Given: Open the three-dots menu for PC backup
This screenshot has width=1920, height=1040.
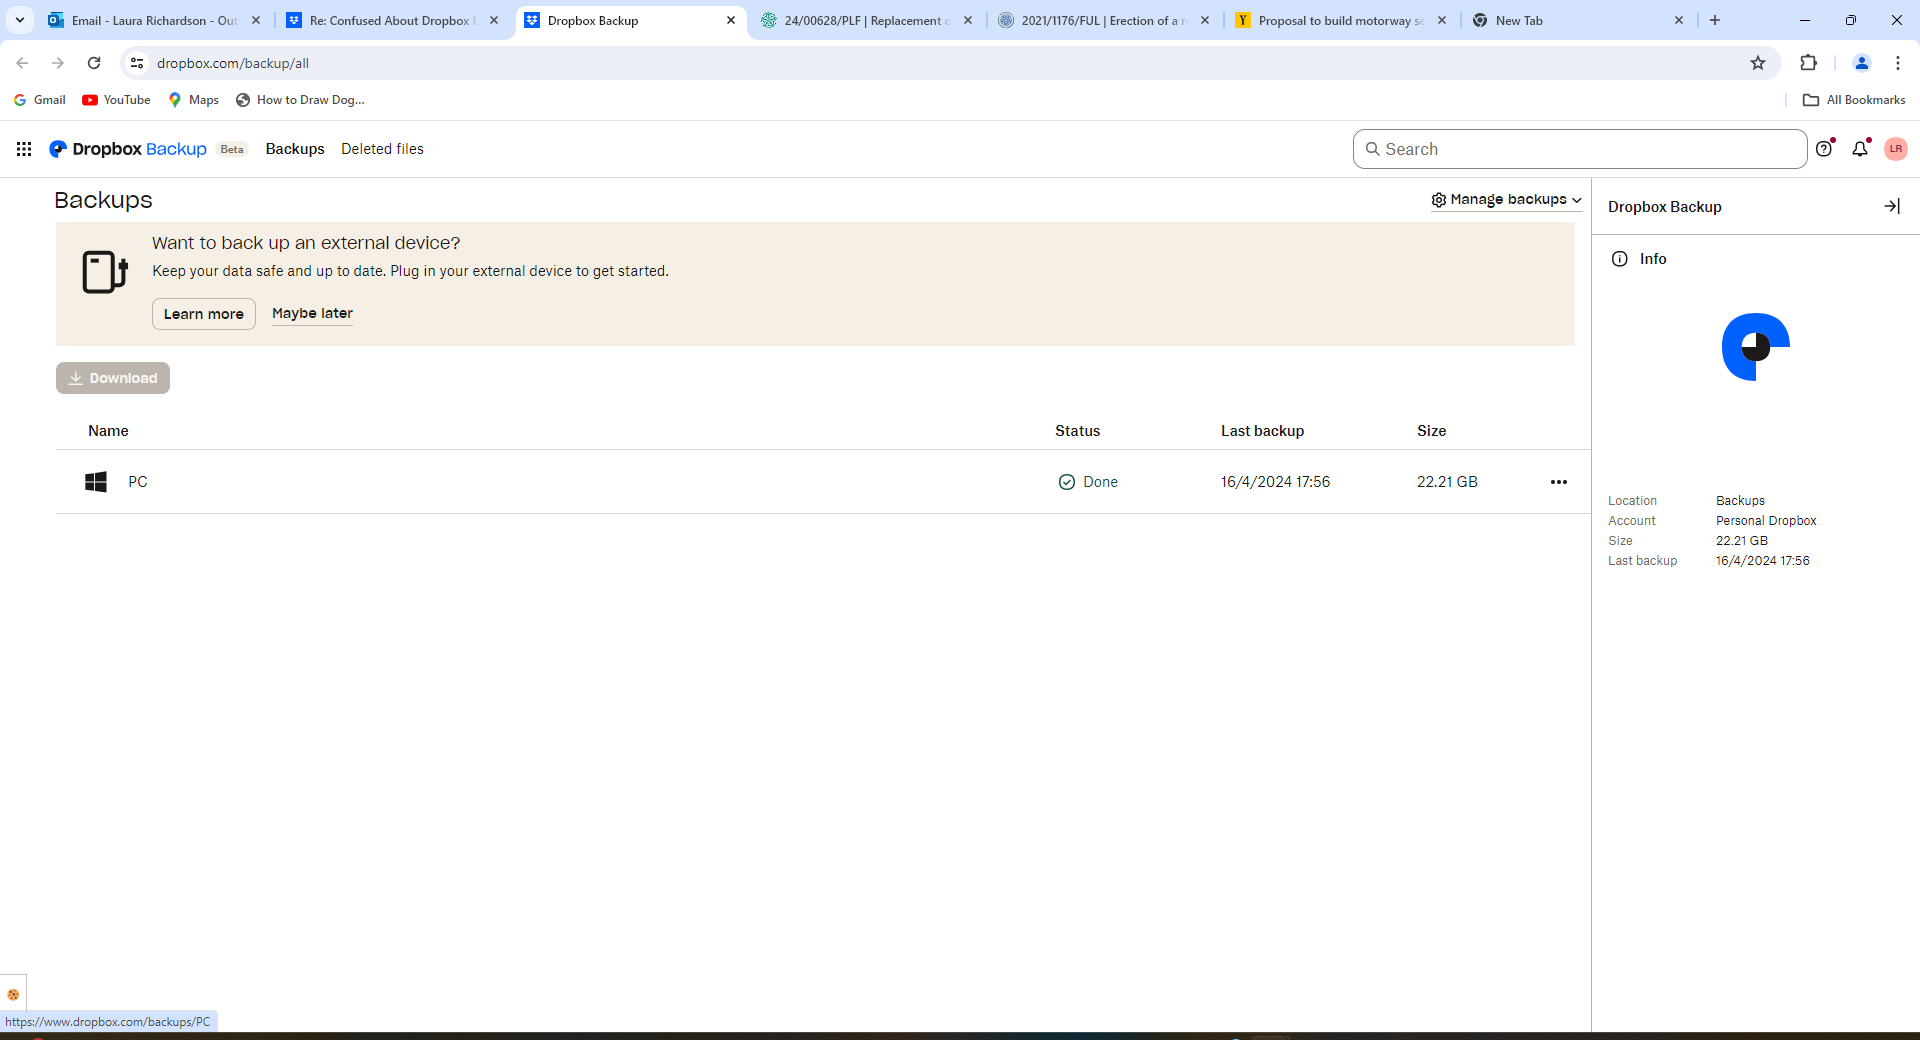Looking at the screenshot, I should click(1559, 482).
